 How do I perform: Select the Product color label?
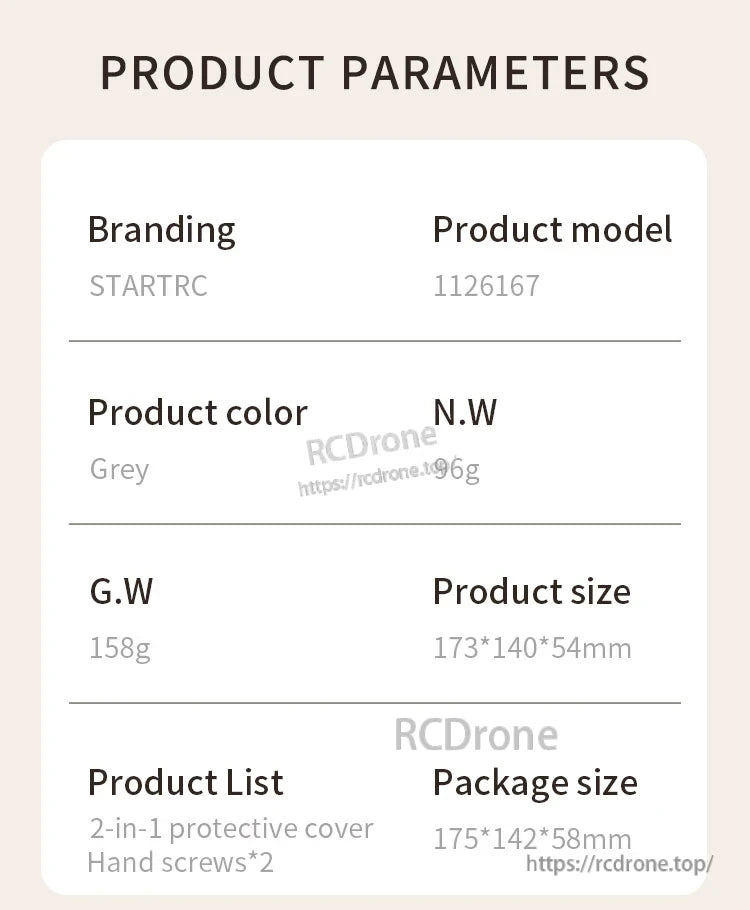pos(198,413)
